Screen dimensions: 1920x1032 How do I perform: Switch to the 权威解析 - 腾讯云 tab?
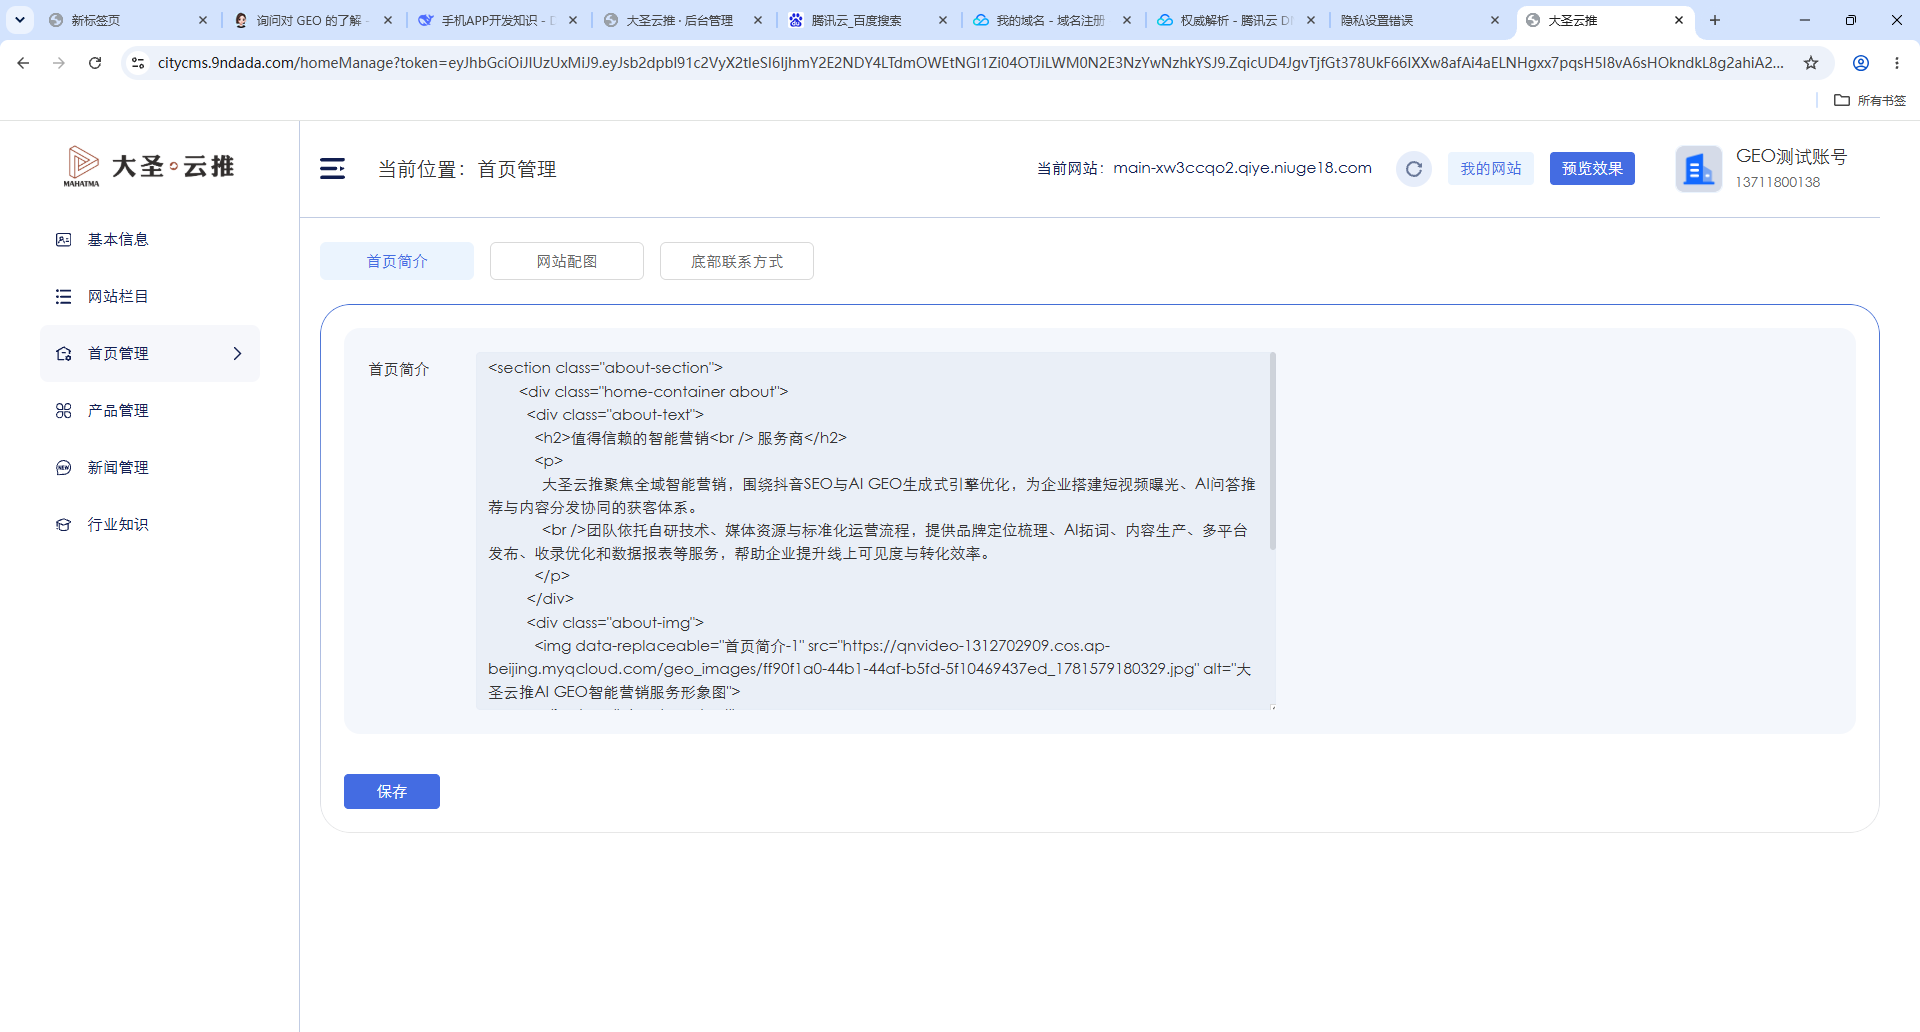click(1234, 20)
